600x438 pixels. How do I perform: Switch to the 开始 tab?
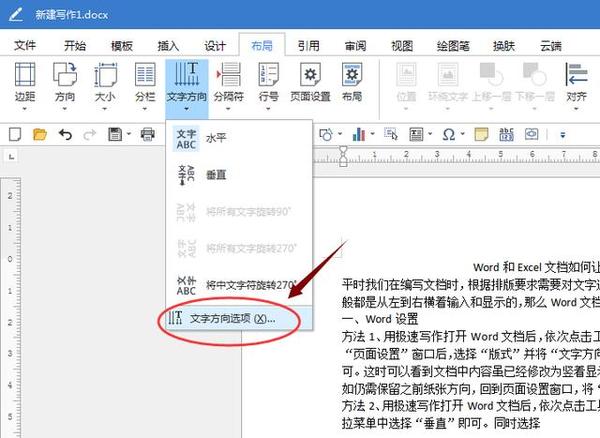[x=75, y=46]
